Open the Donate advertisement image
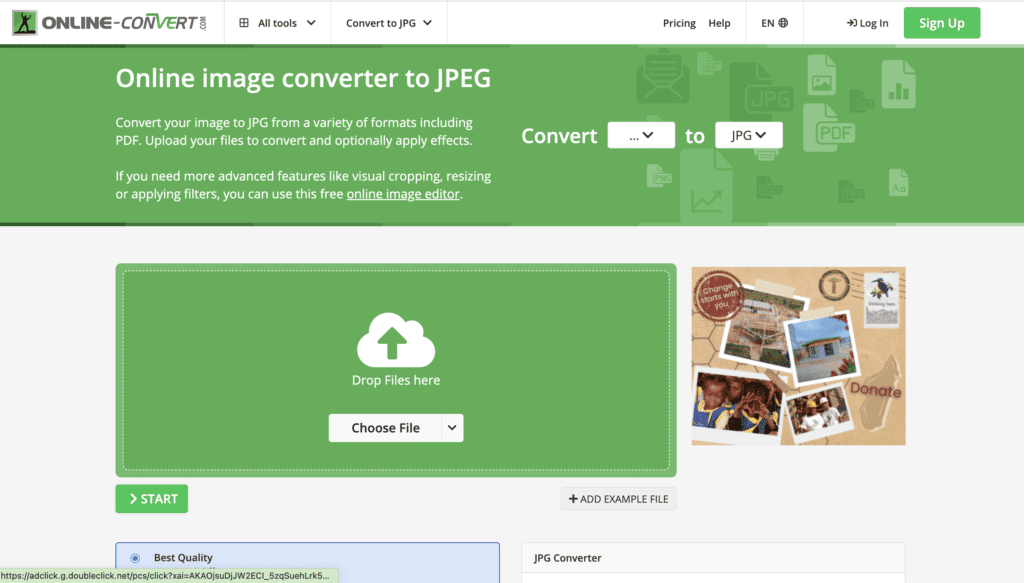1024x583 pixels. coord(798,356)
